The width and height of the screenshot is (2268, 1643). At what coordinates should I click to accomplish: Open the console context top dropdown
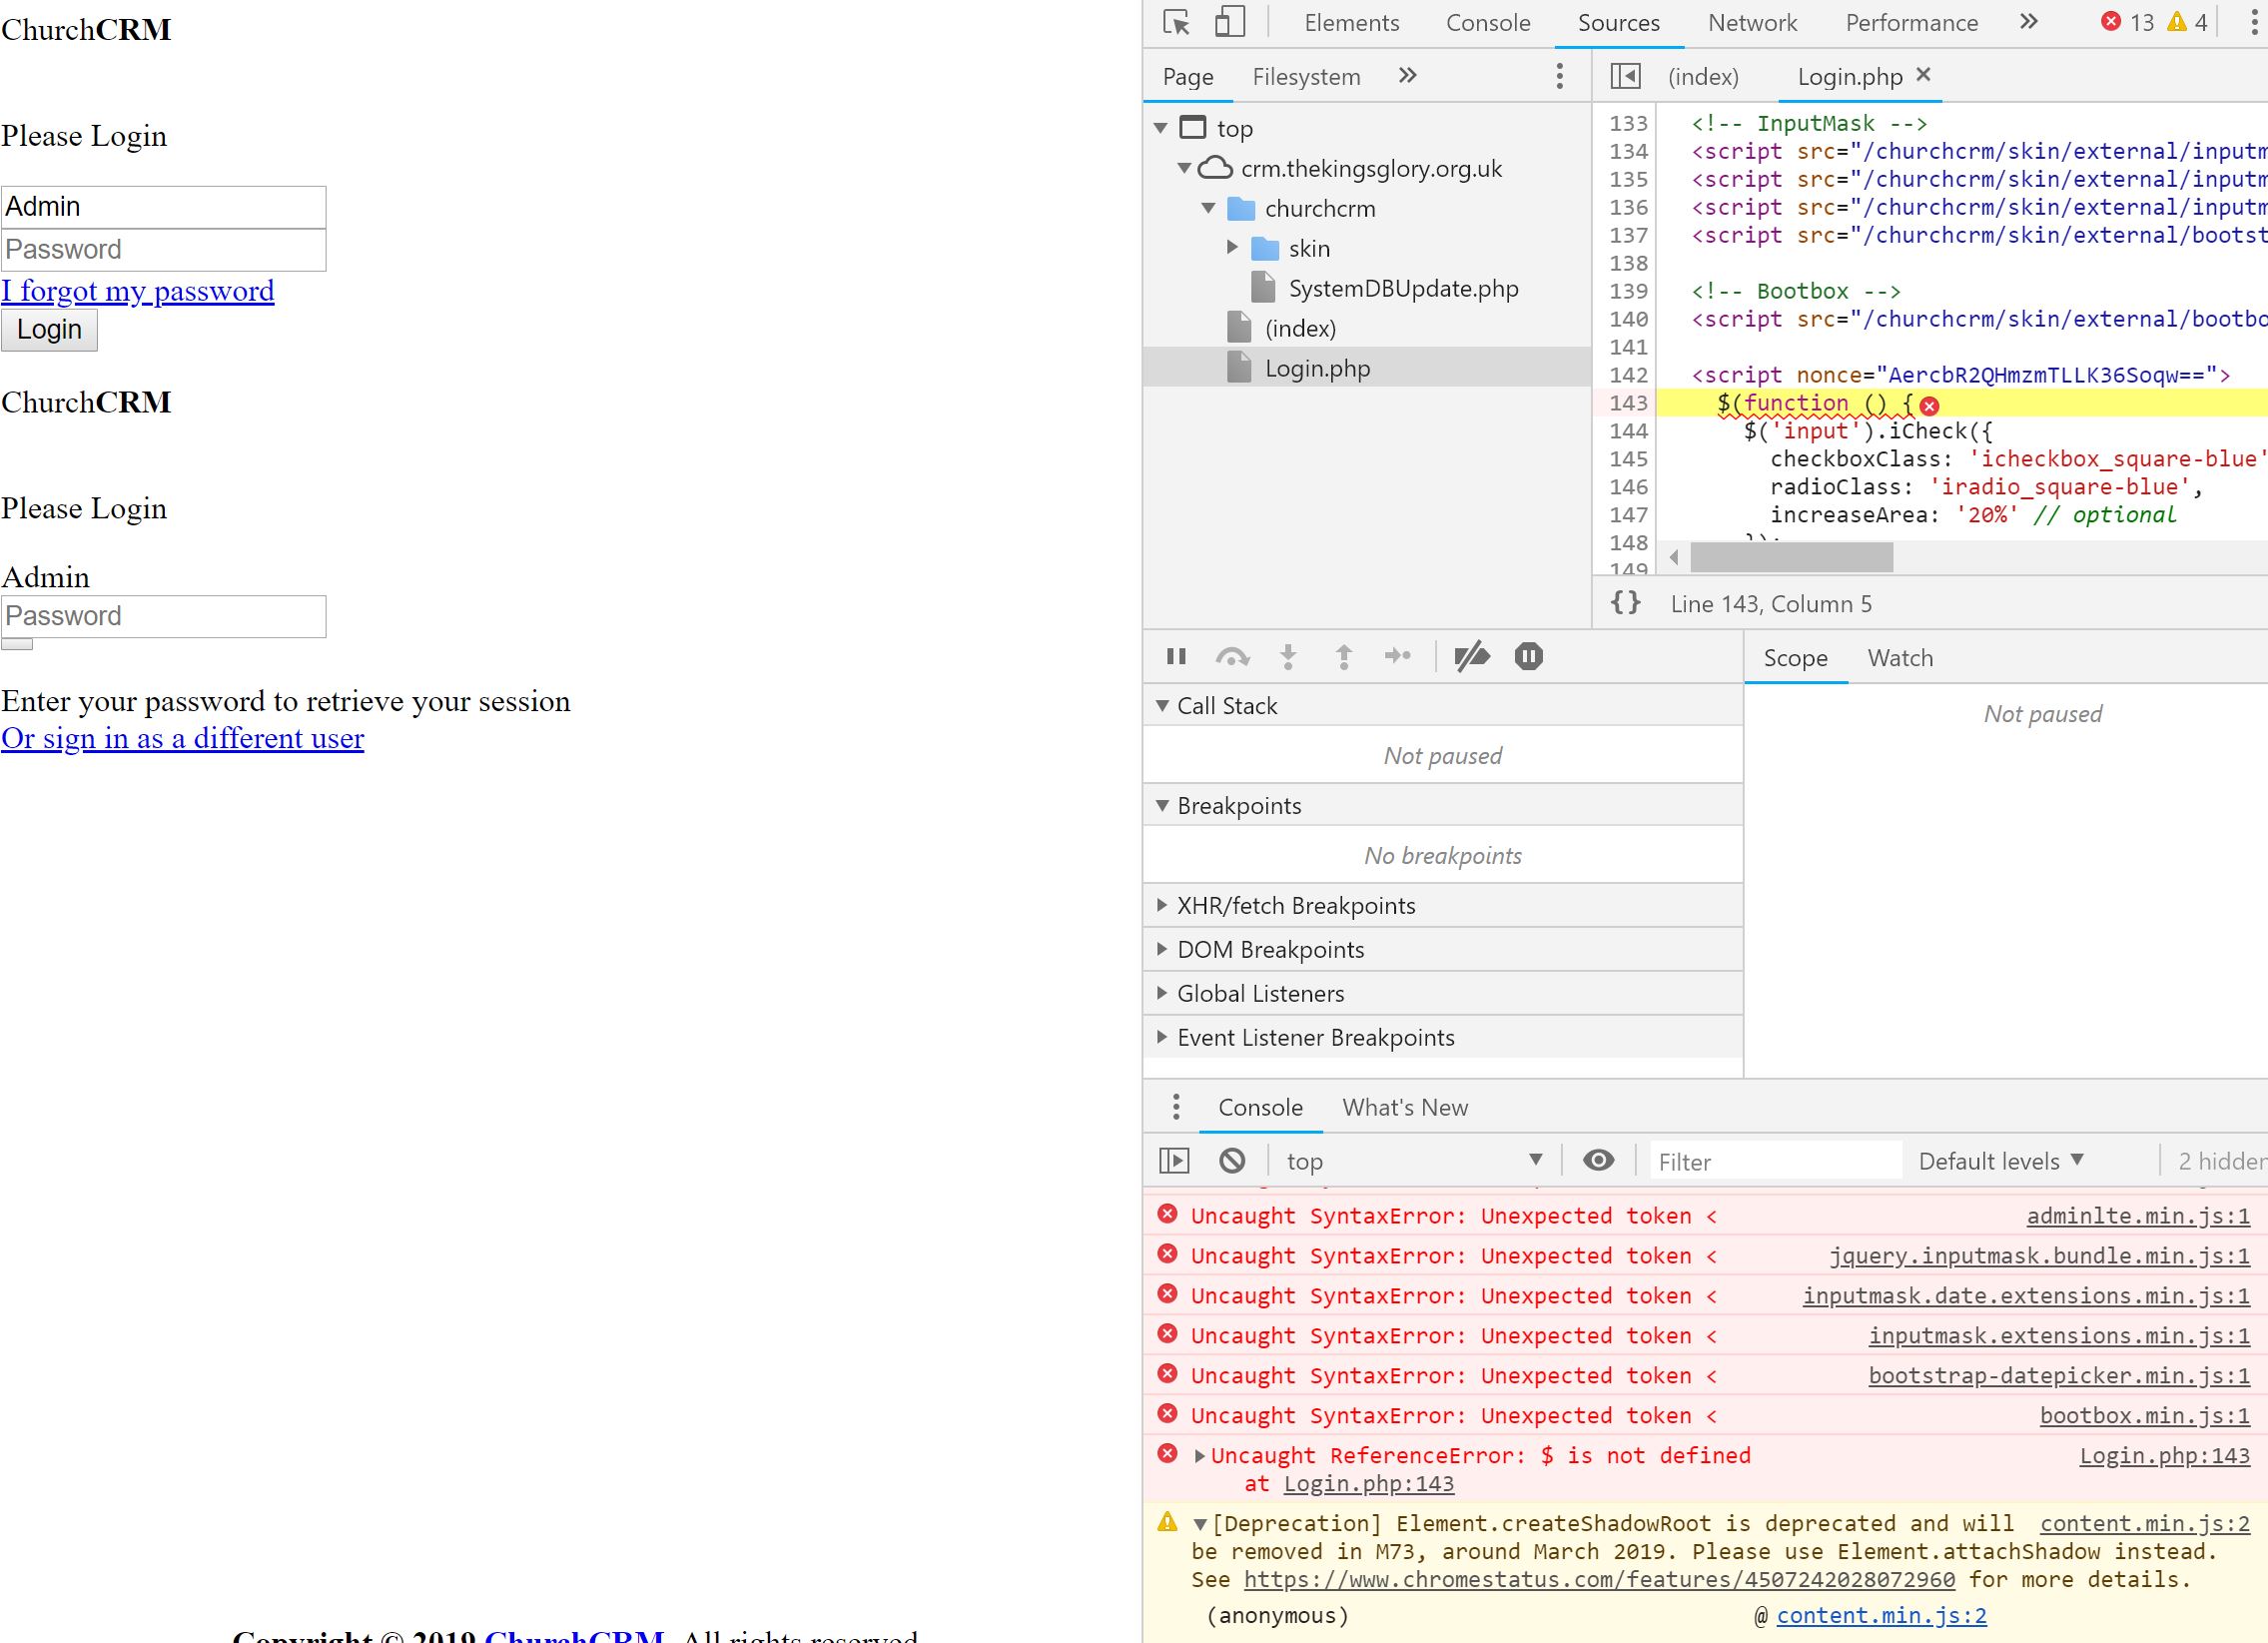(x=1413, y=1161)
